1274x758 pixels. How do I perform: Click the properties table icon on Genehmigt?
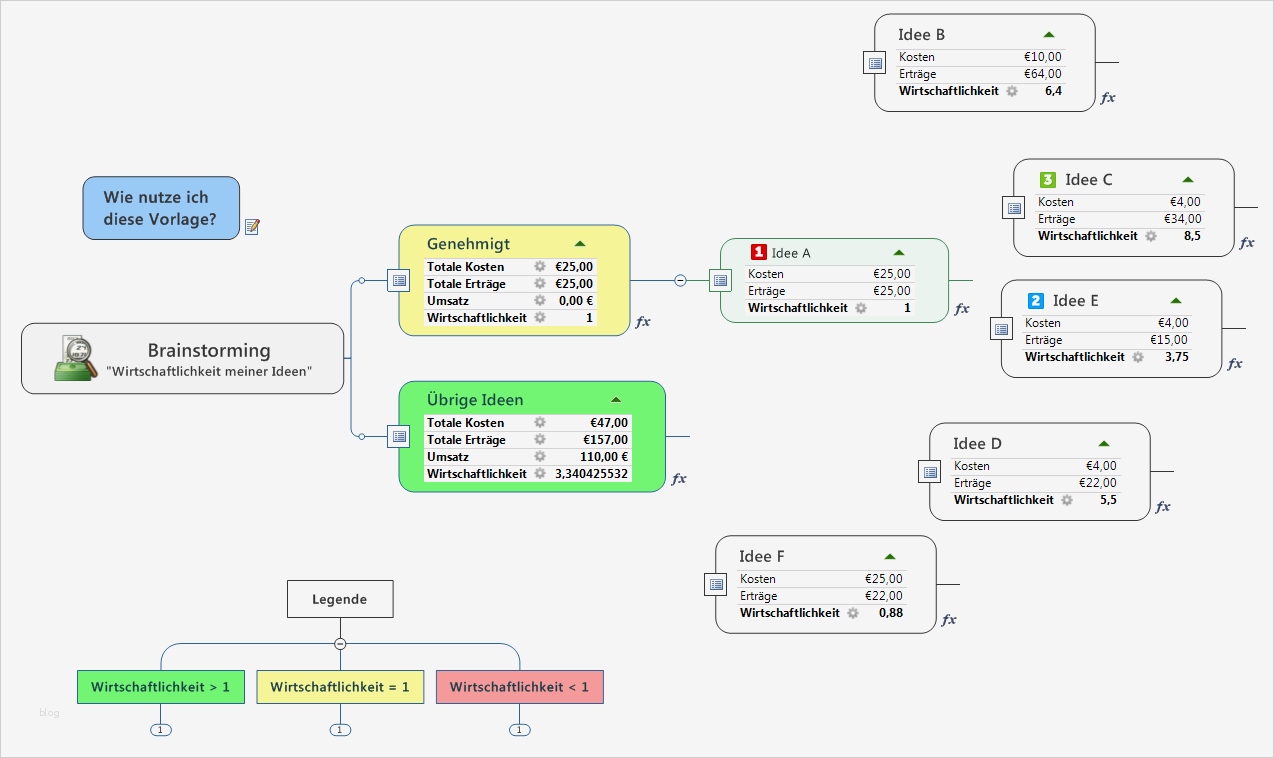(398, 281)
